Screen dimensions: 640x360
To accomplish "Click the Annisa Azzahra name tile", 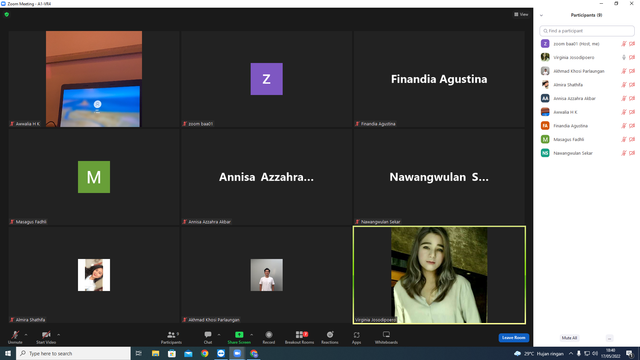I will [x=267, y=177].
